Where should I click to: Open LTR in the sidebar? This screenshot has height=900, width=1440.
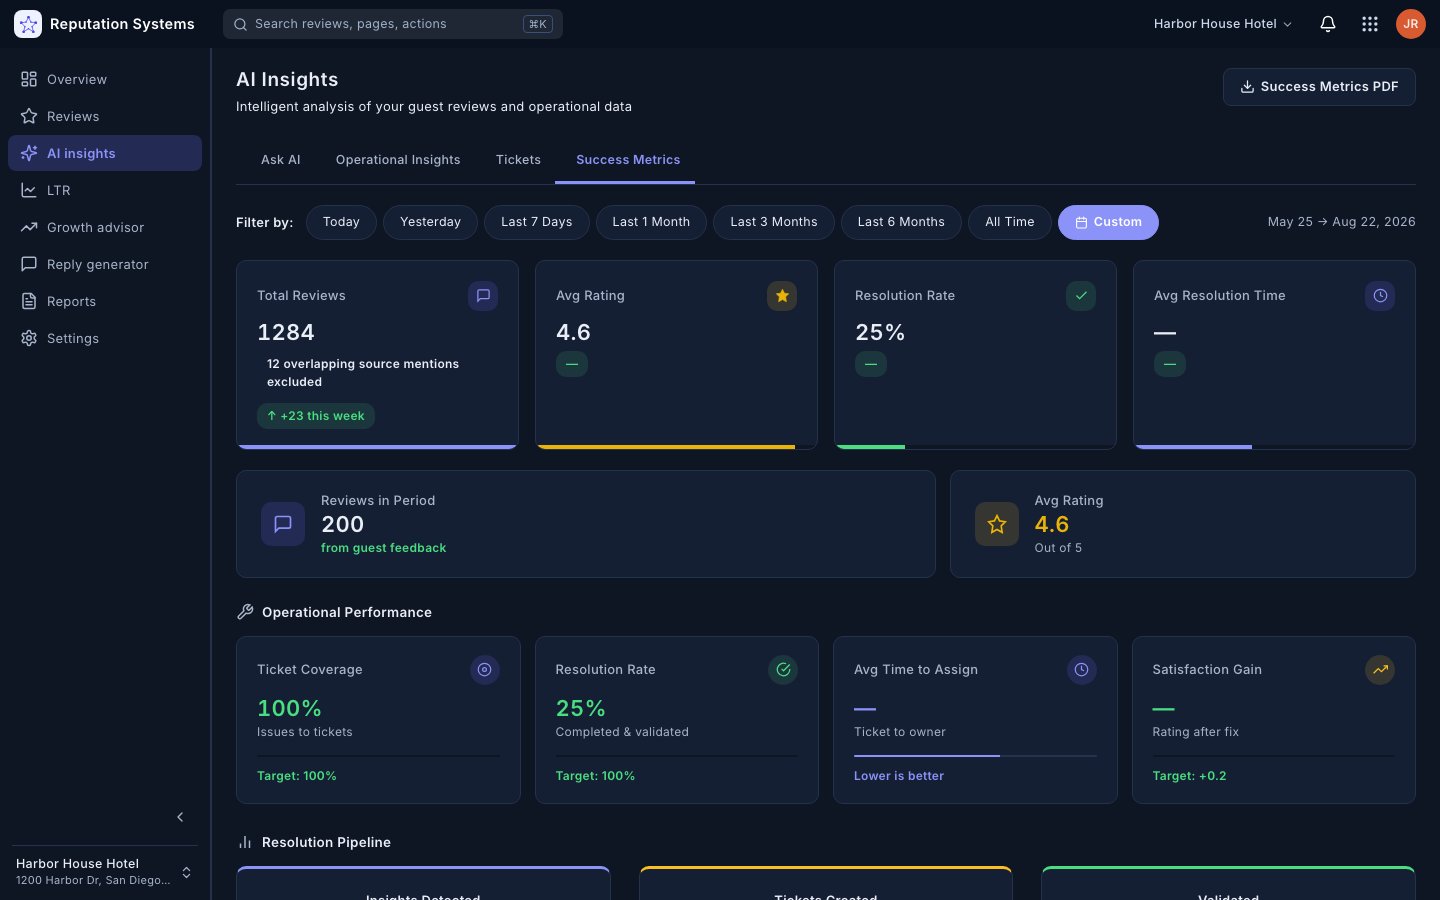coord(105,190)
